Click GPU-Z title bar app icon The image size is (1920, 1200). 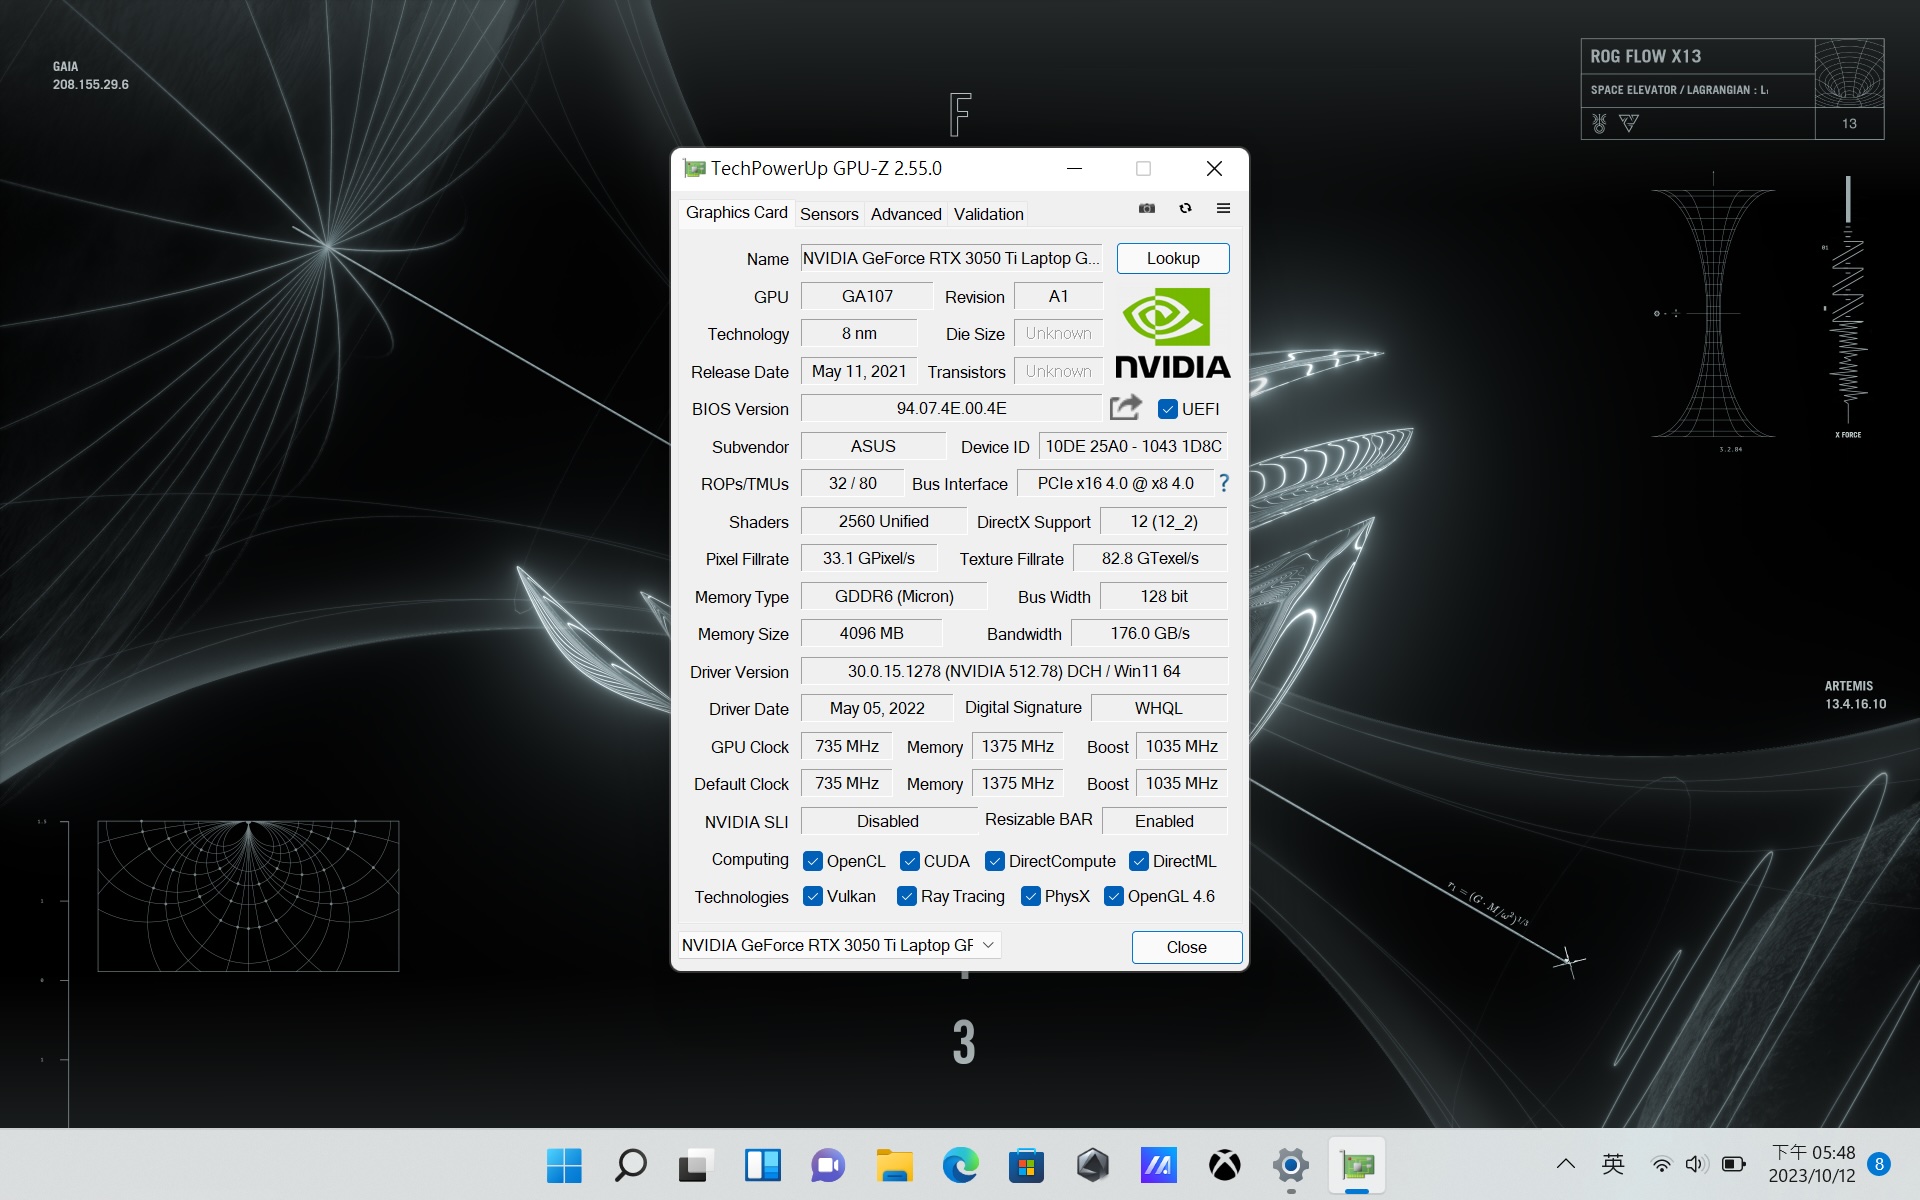point(694,168)
